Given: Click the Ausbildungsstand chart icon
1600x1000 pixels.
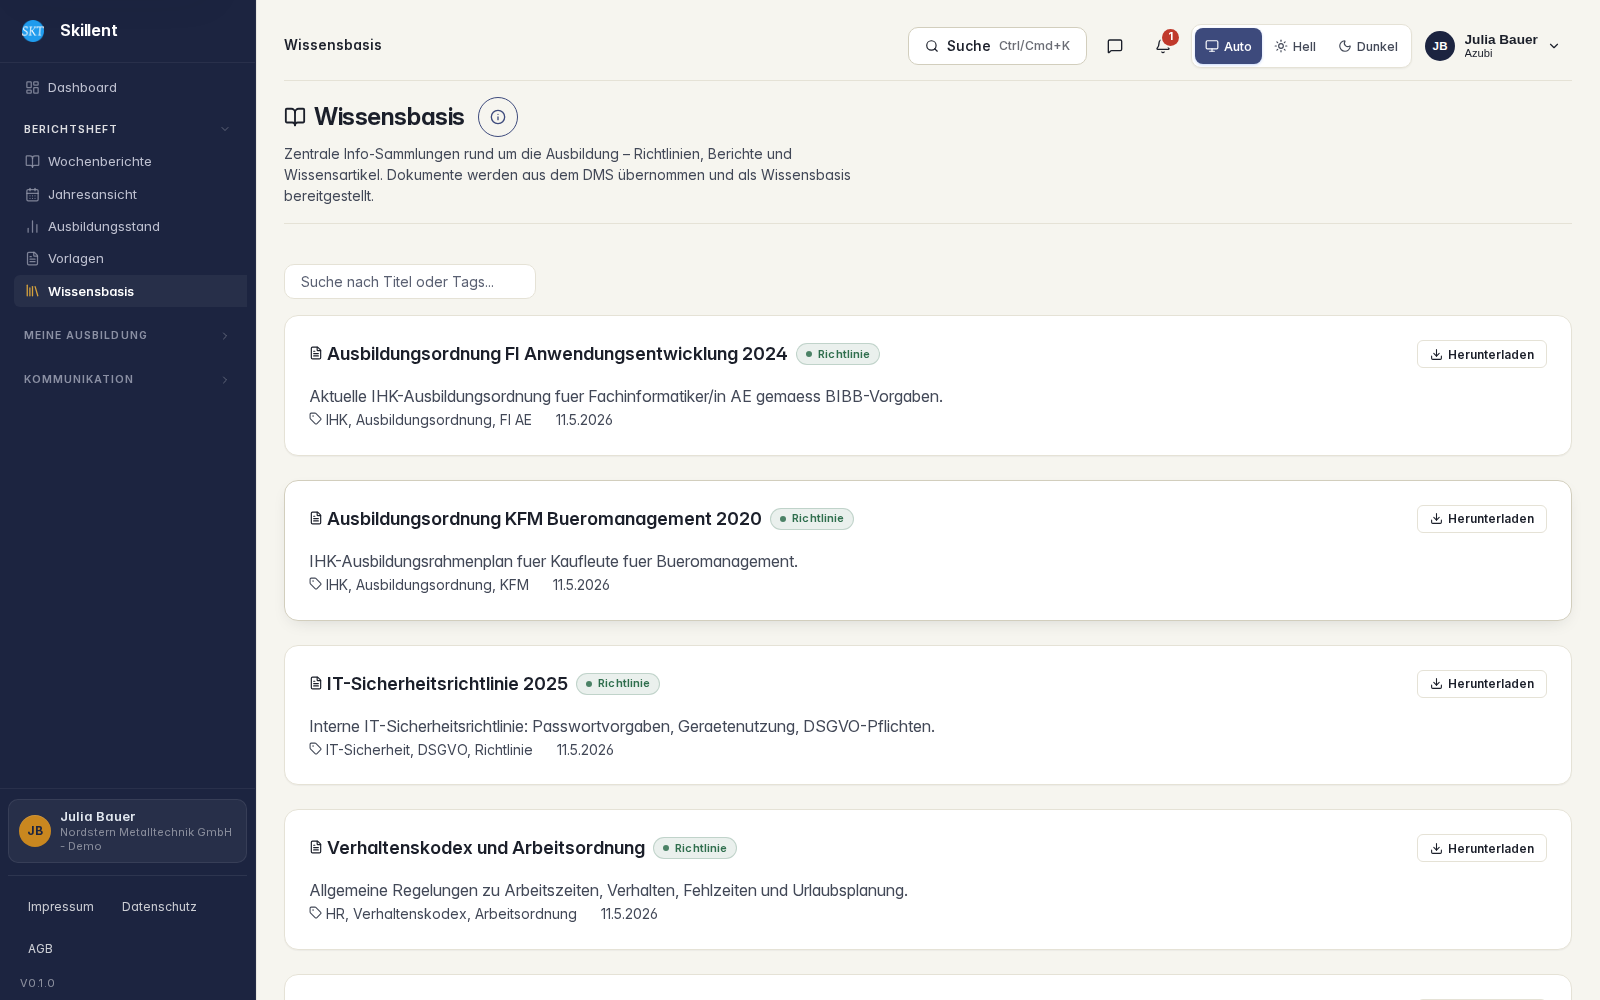Looking at the screenshot, I should click(x=32, y=227).
